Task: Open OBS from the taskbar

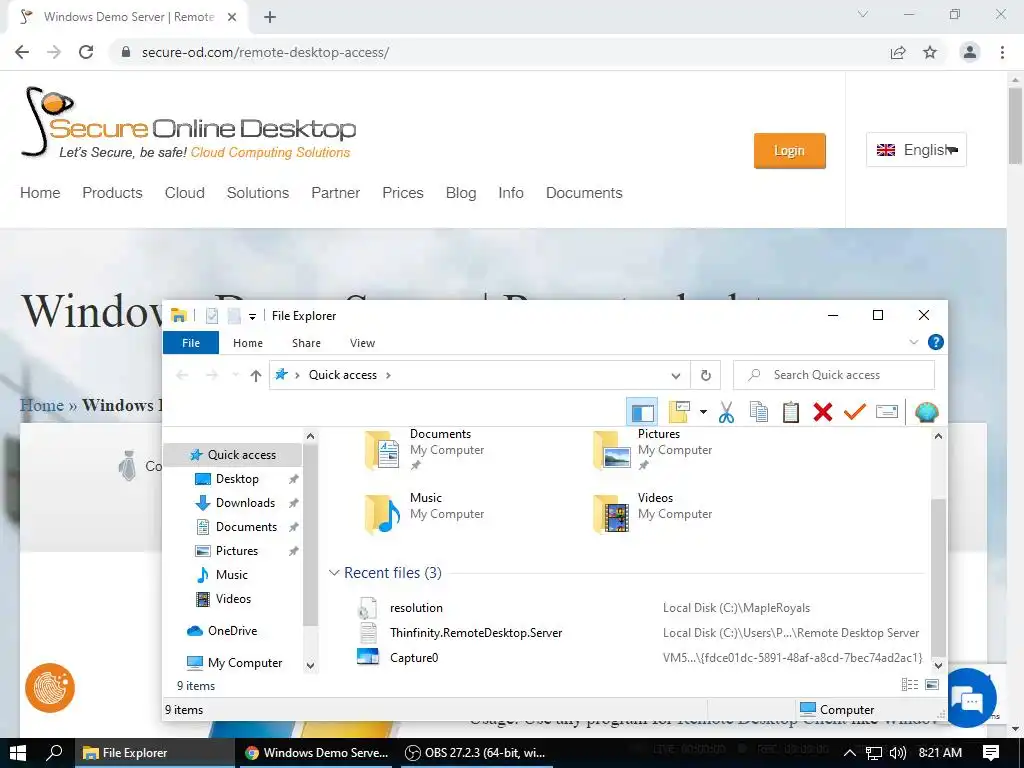Action: (475, 753)
